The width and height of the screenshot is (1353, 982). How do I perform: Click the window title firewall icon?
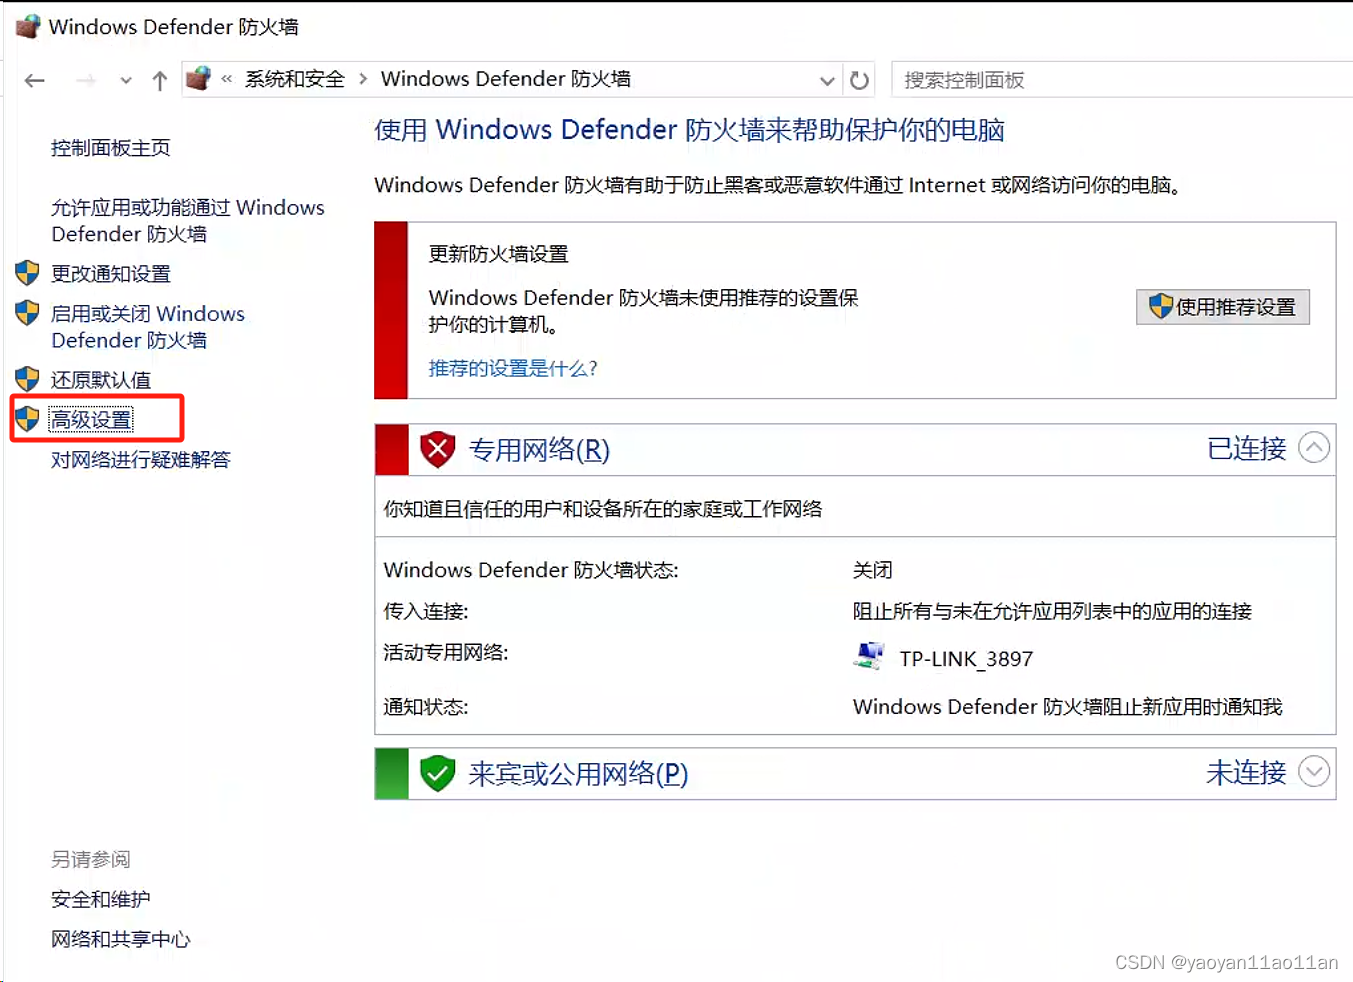[28, 26]
